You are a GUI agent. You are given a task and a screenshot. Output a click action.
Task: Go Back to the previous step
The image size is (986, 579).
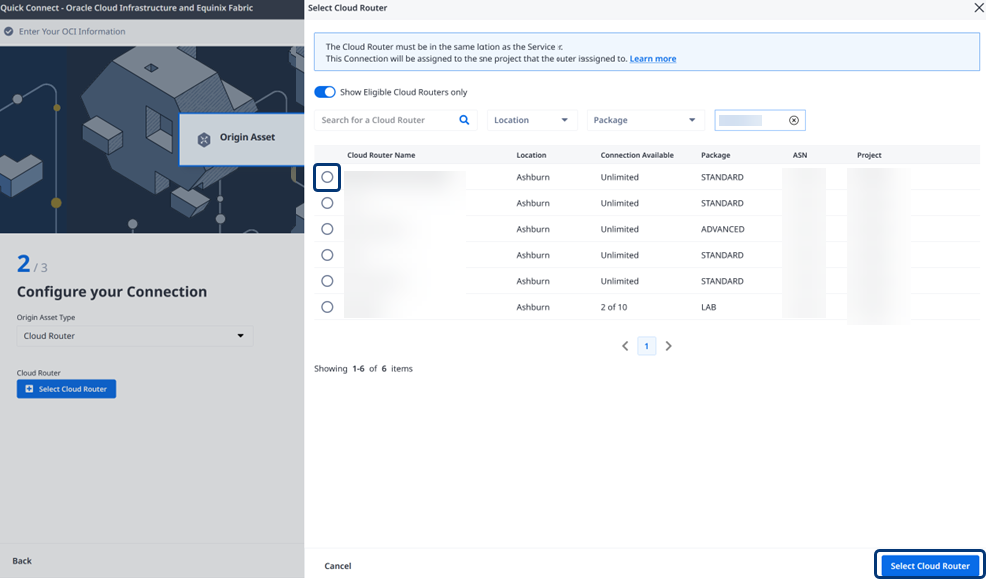(22, 561)
